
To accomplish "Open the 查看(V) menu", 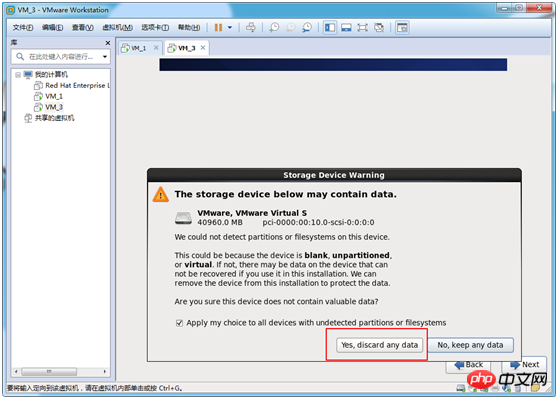I will (x=83, y=27).
